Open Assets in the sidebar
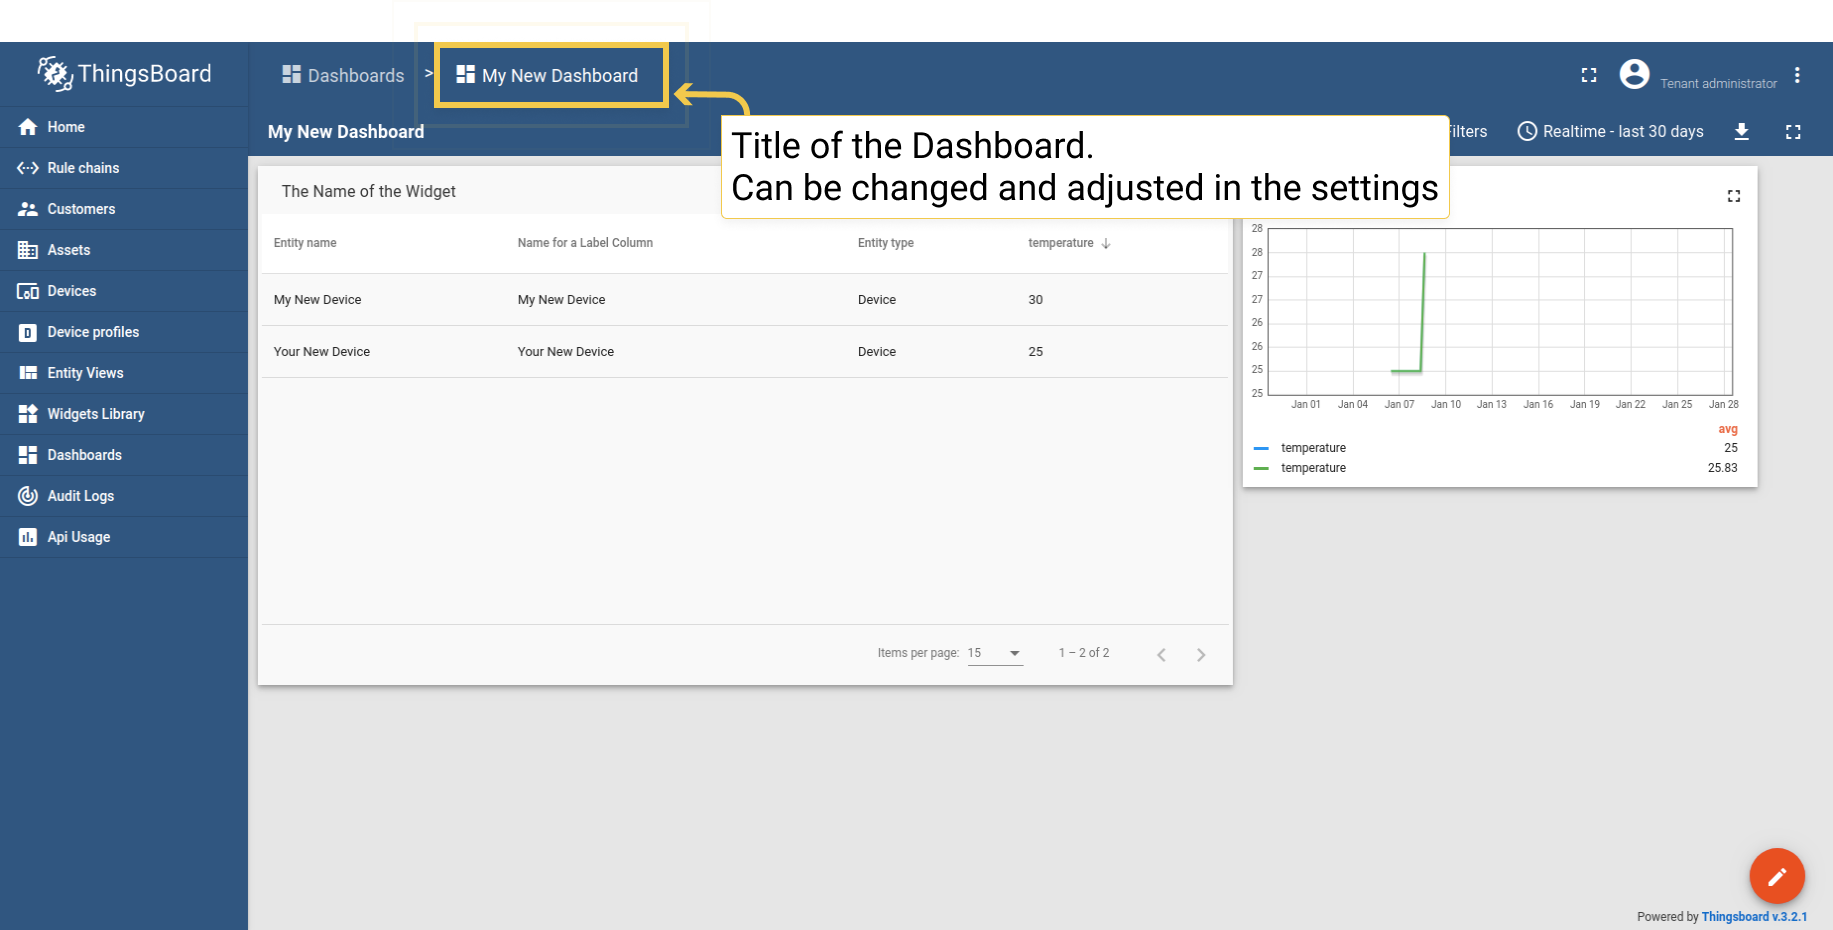Image resolution: width=1833 pixels, height=930 pixels. [x=124, y=250]
